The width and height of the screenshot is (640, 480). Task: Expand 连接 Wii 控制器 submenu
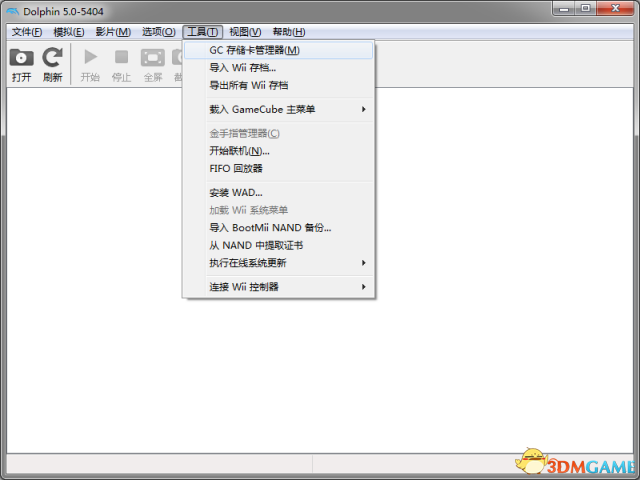pos(278,287)
